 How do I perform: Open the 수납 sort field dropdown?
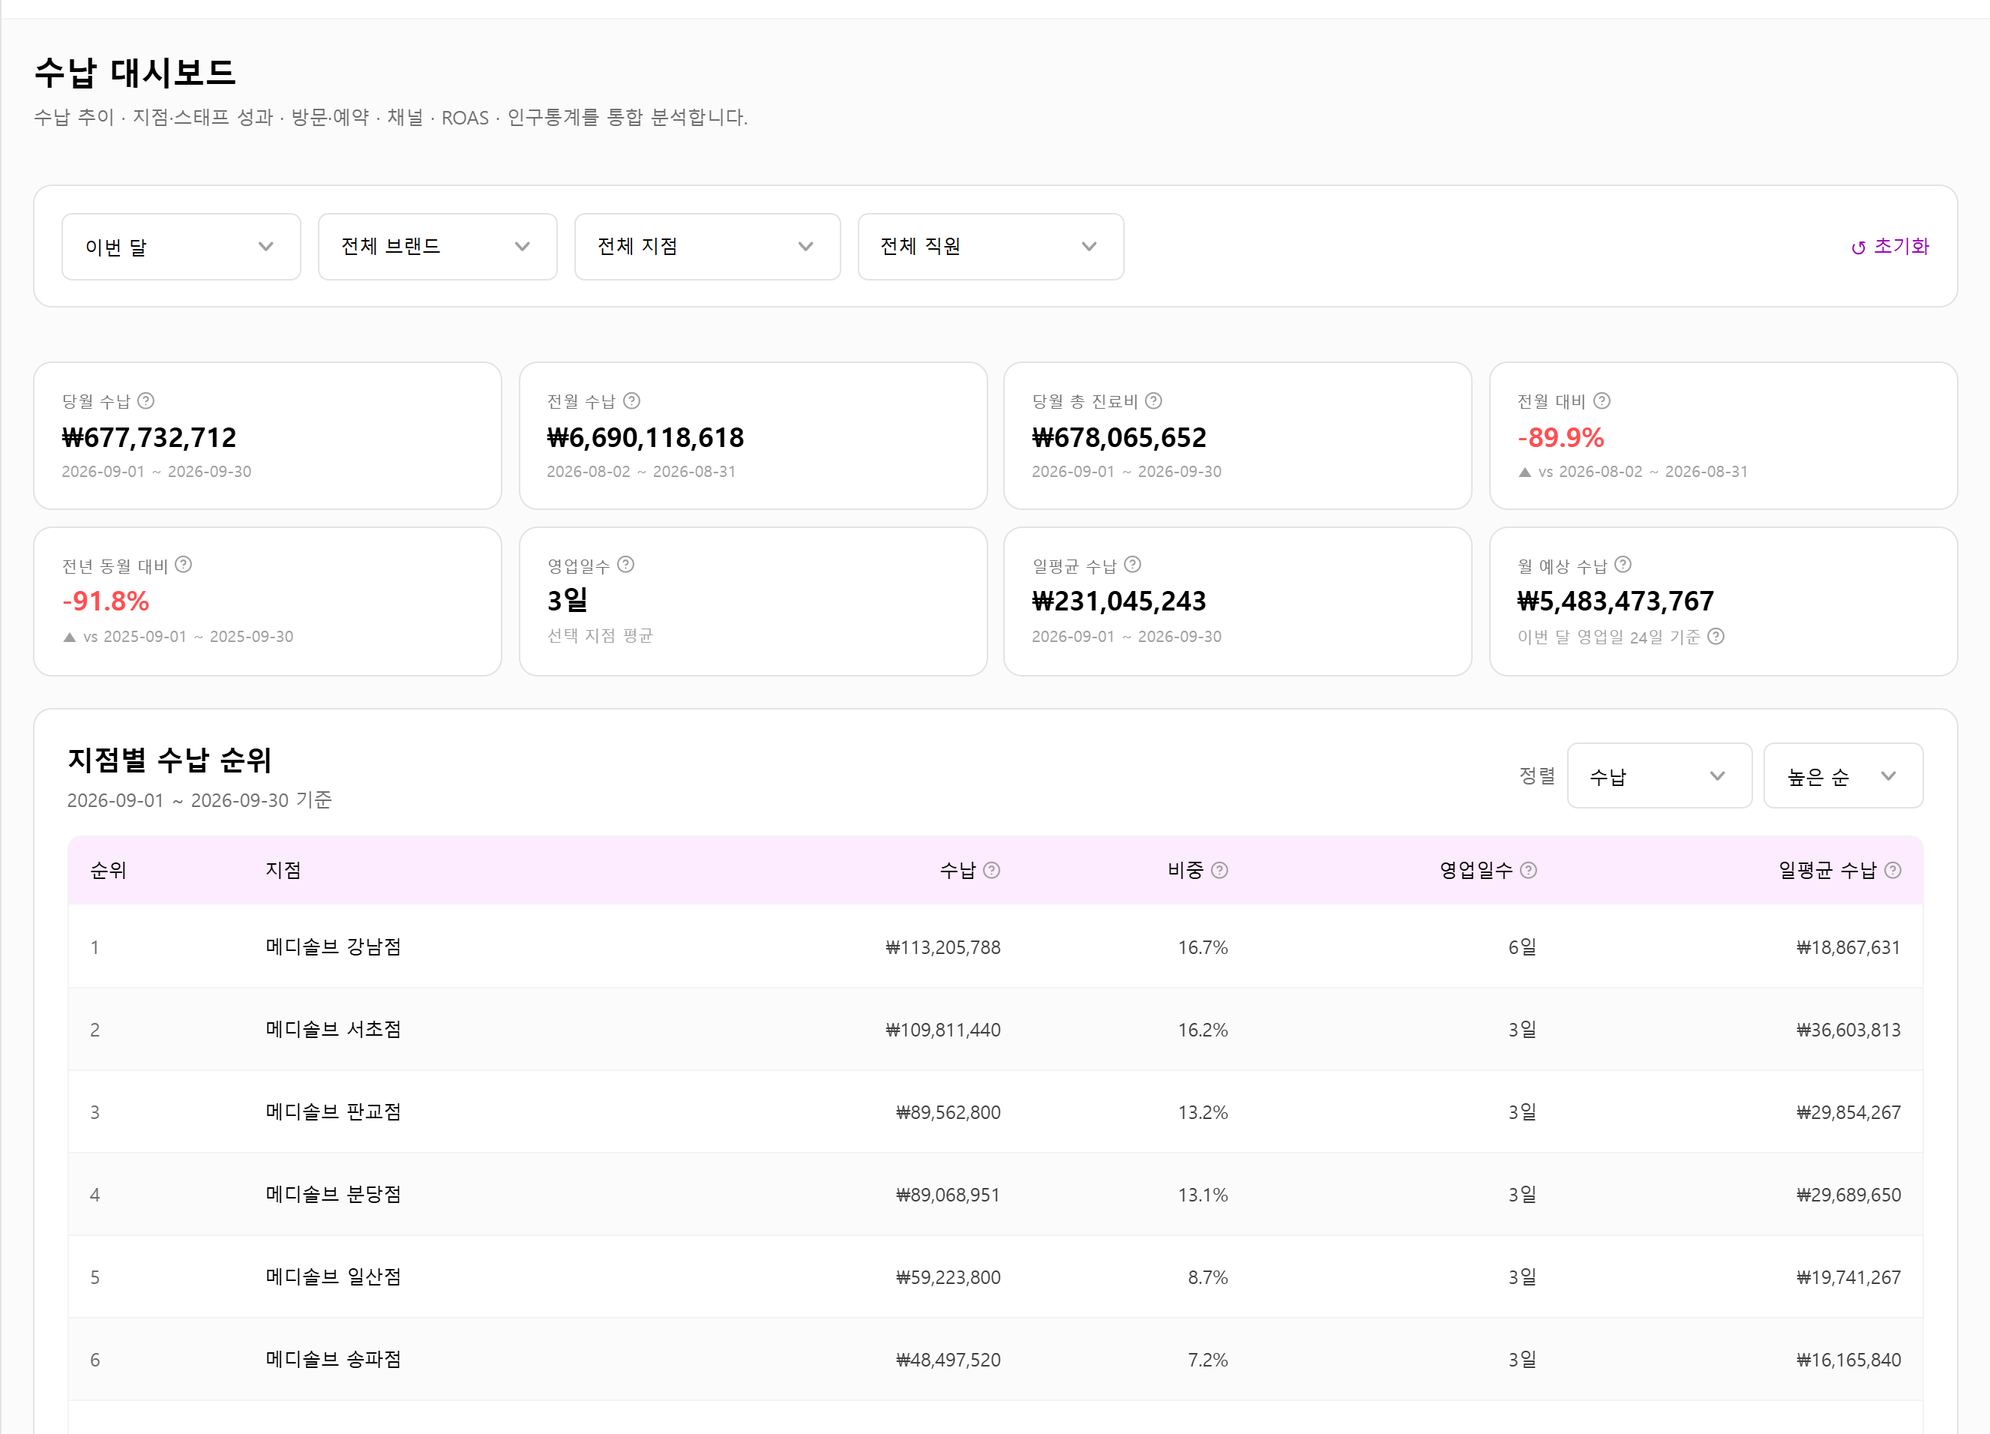(x=1658, y=776)
